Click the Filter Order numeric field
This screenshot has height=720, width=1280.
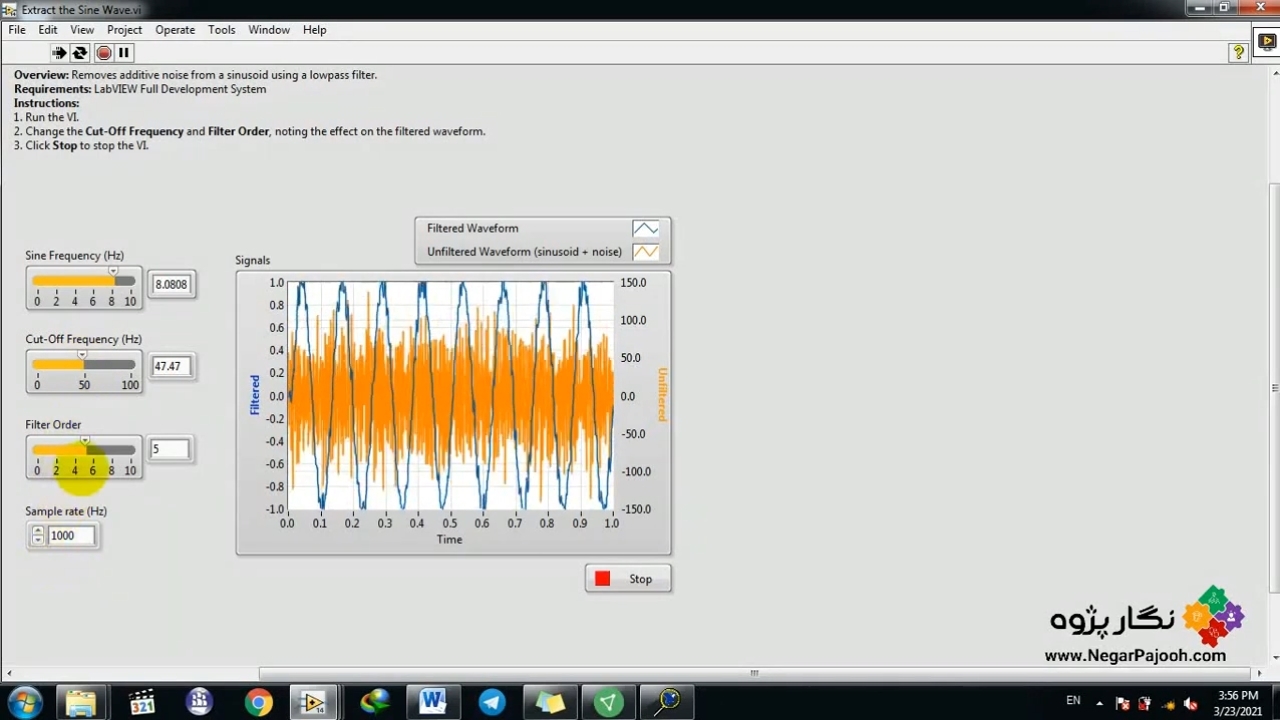pos(169,449)
